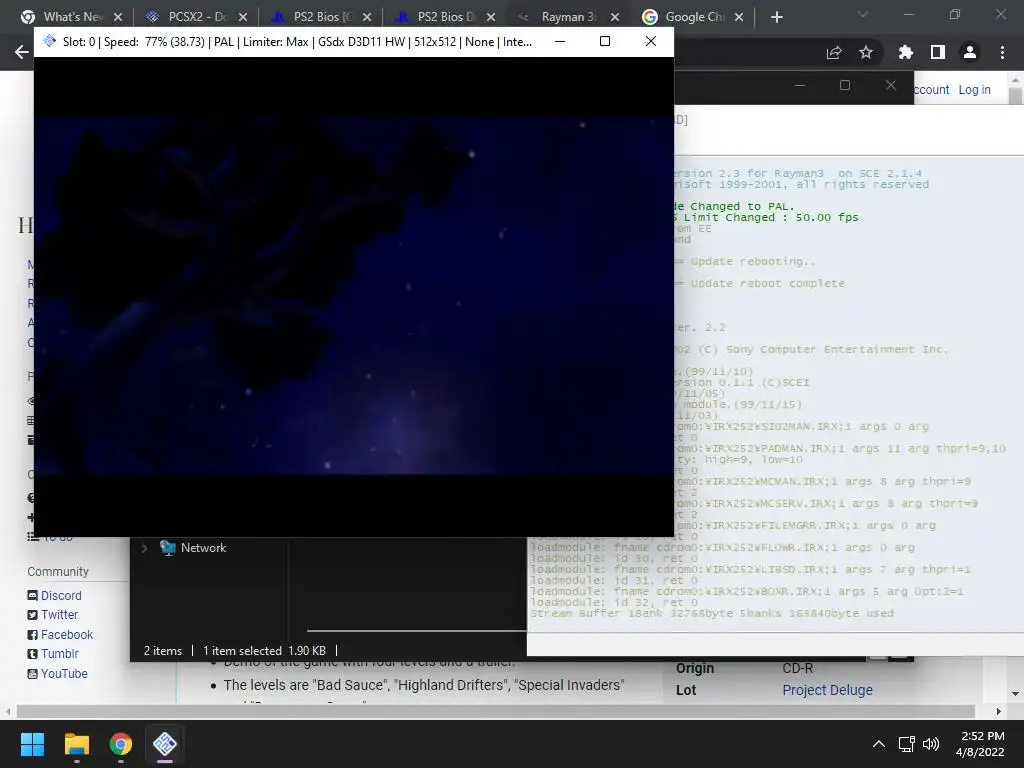Open the Discord community link

click(x=61, y=596)
